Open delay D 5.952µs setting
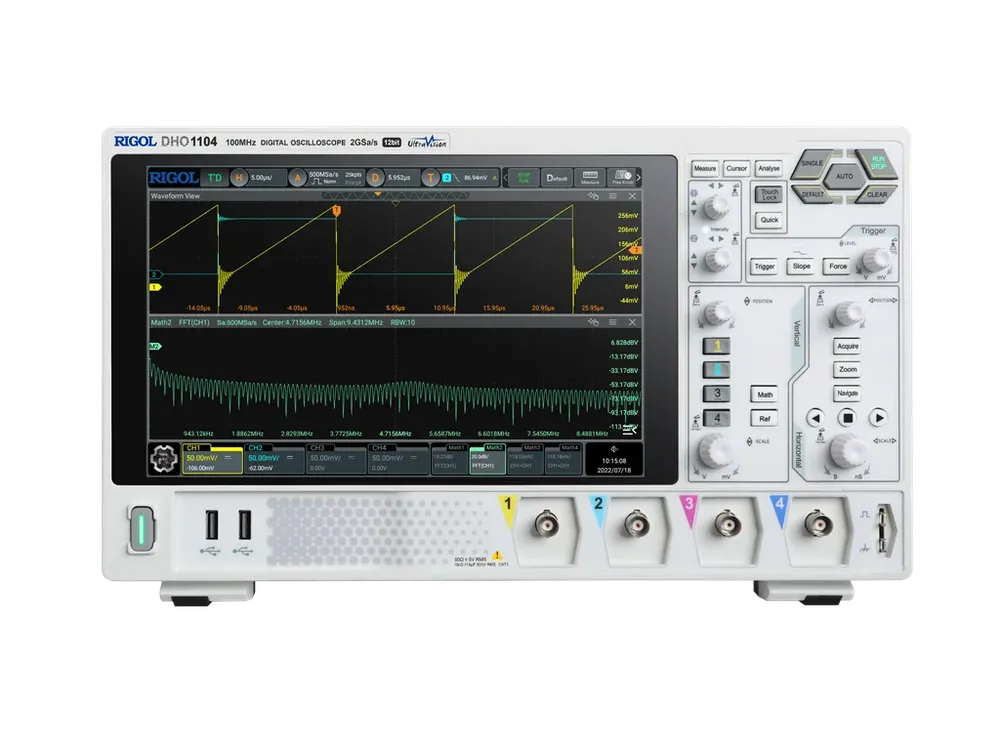The image size is (1000, 750). point(393,178)
